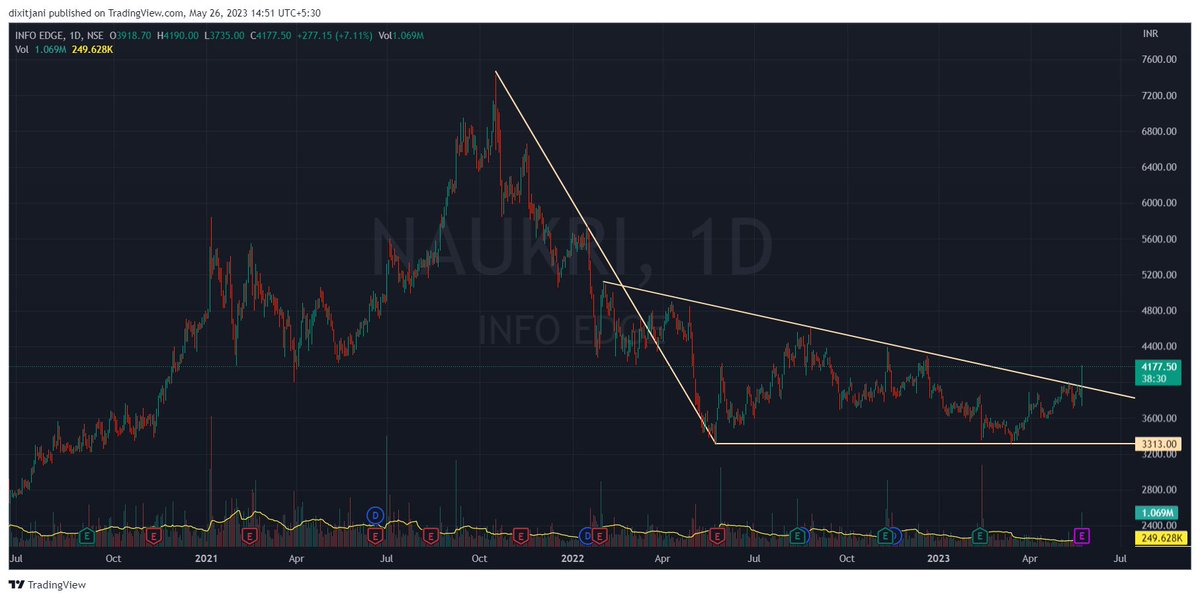Click the H4190.00 high value in header
1200x599 pixels.
pyautogui.click(x=178, y=35)
